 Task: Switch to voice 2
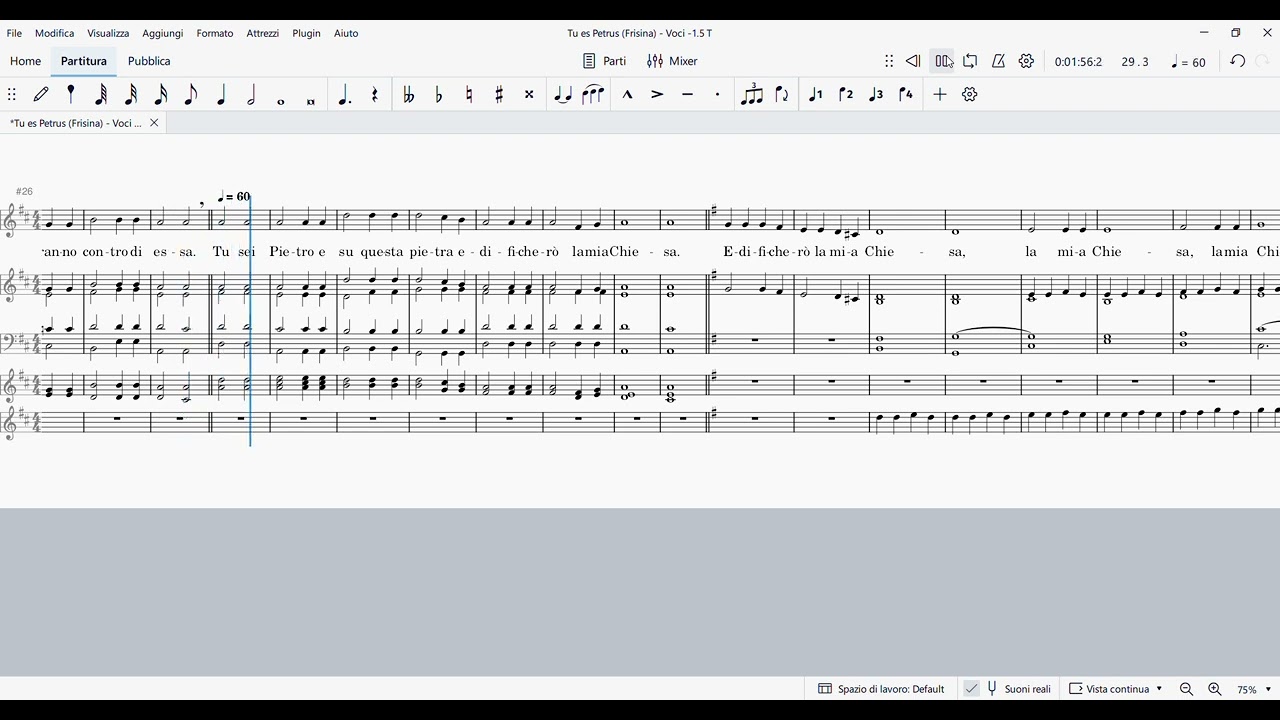[846, 94]
